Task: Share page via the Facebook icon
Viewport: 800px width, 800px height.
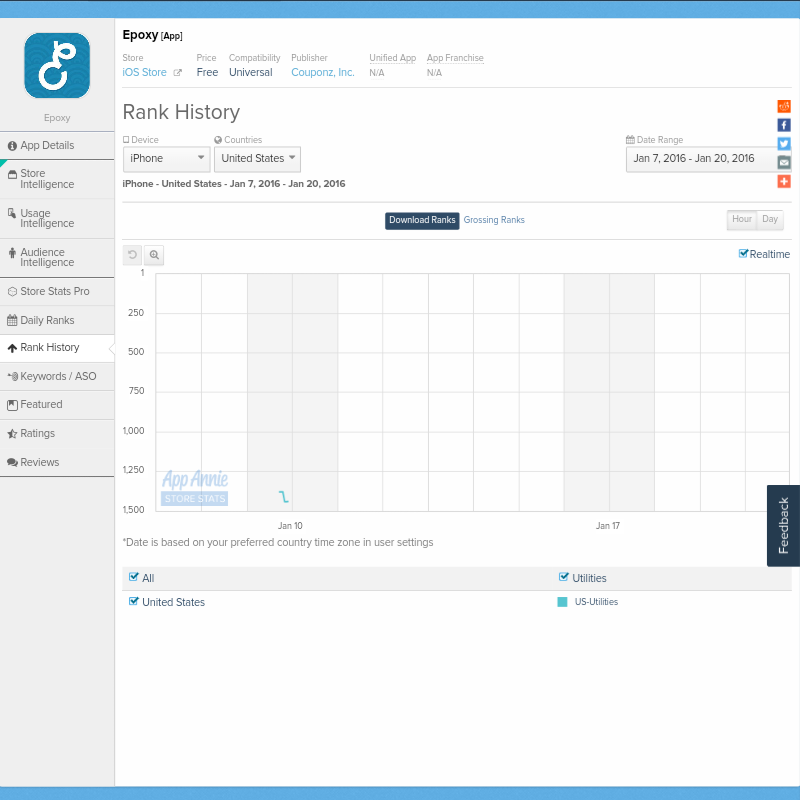Action: [x=784, y=125]
